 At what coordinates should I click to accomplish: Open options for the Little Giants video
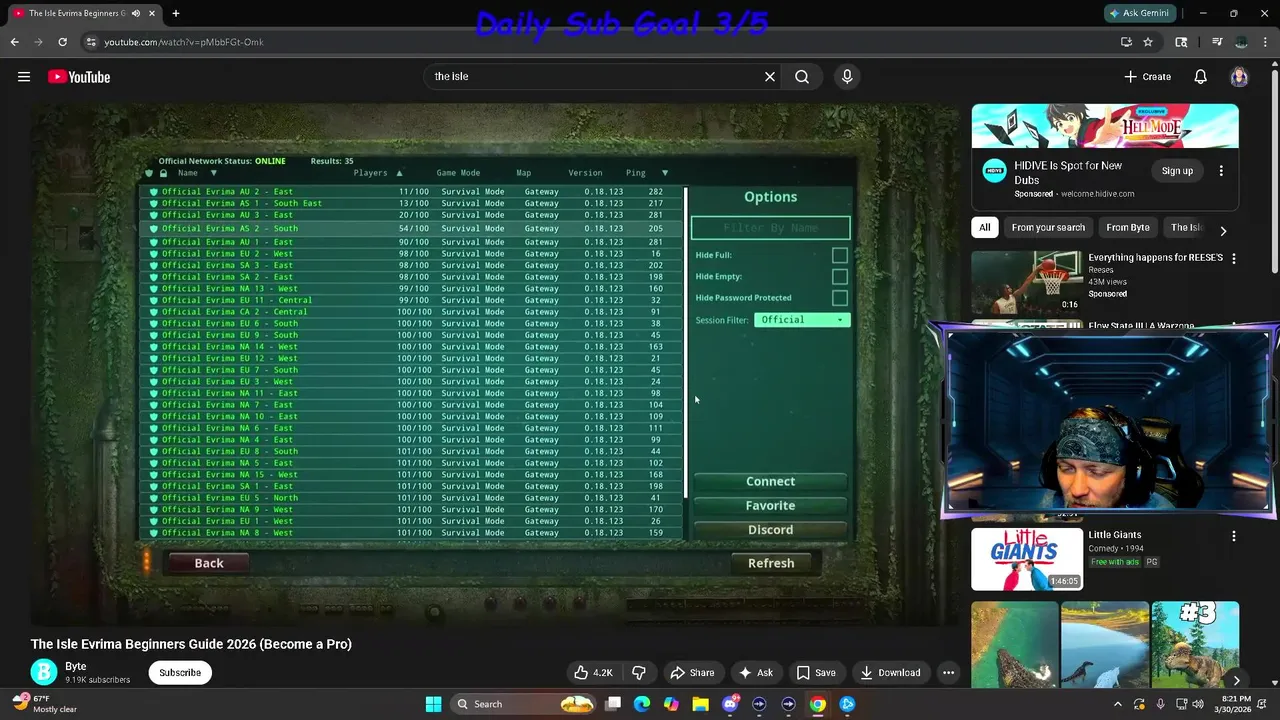tap(1233, 536)
